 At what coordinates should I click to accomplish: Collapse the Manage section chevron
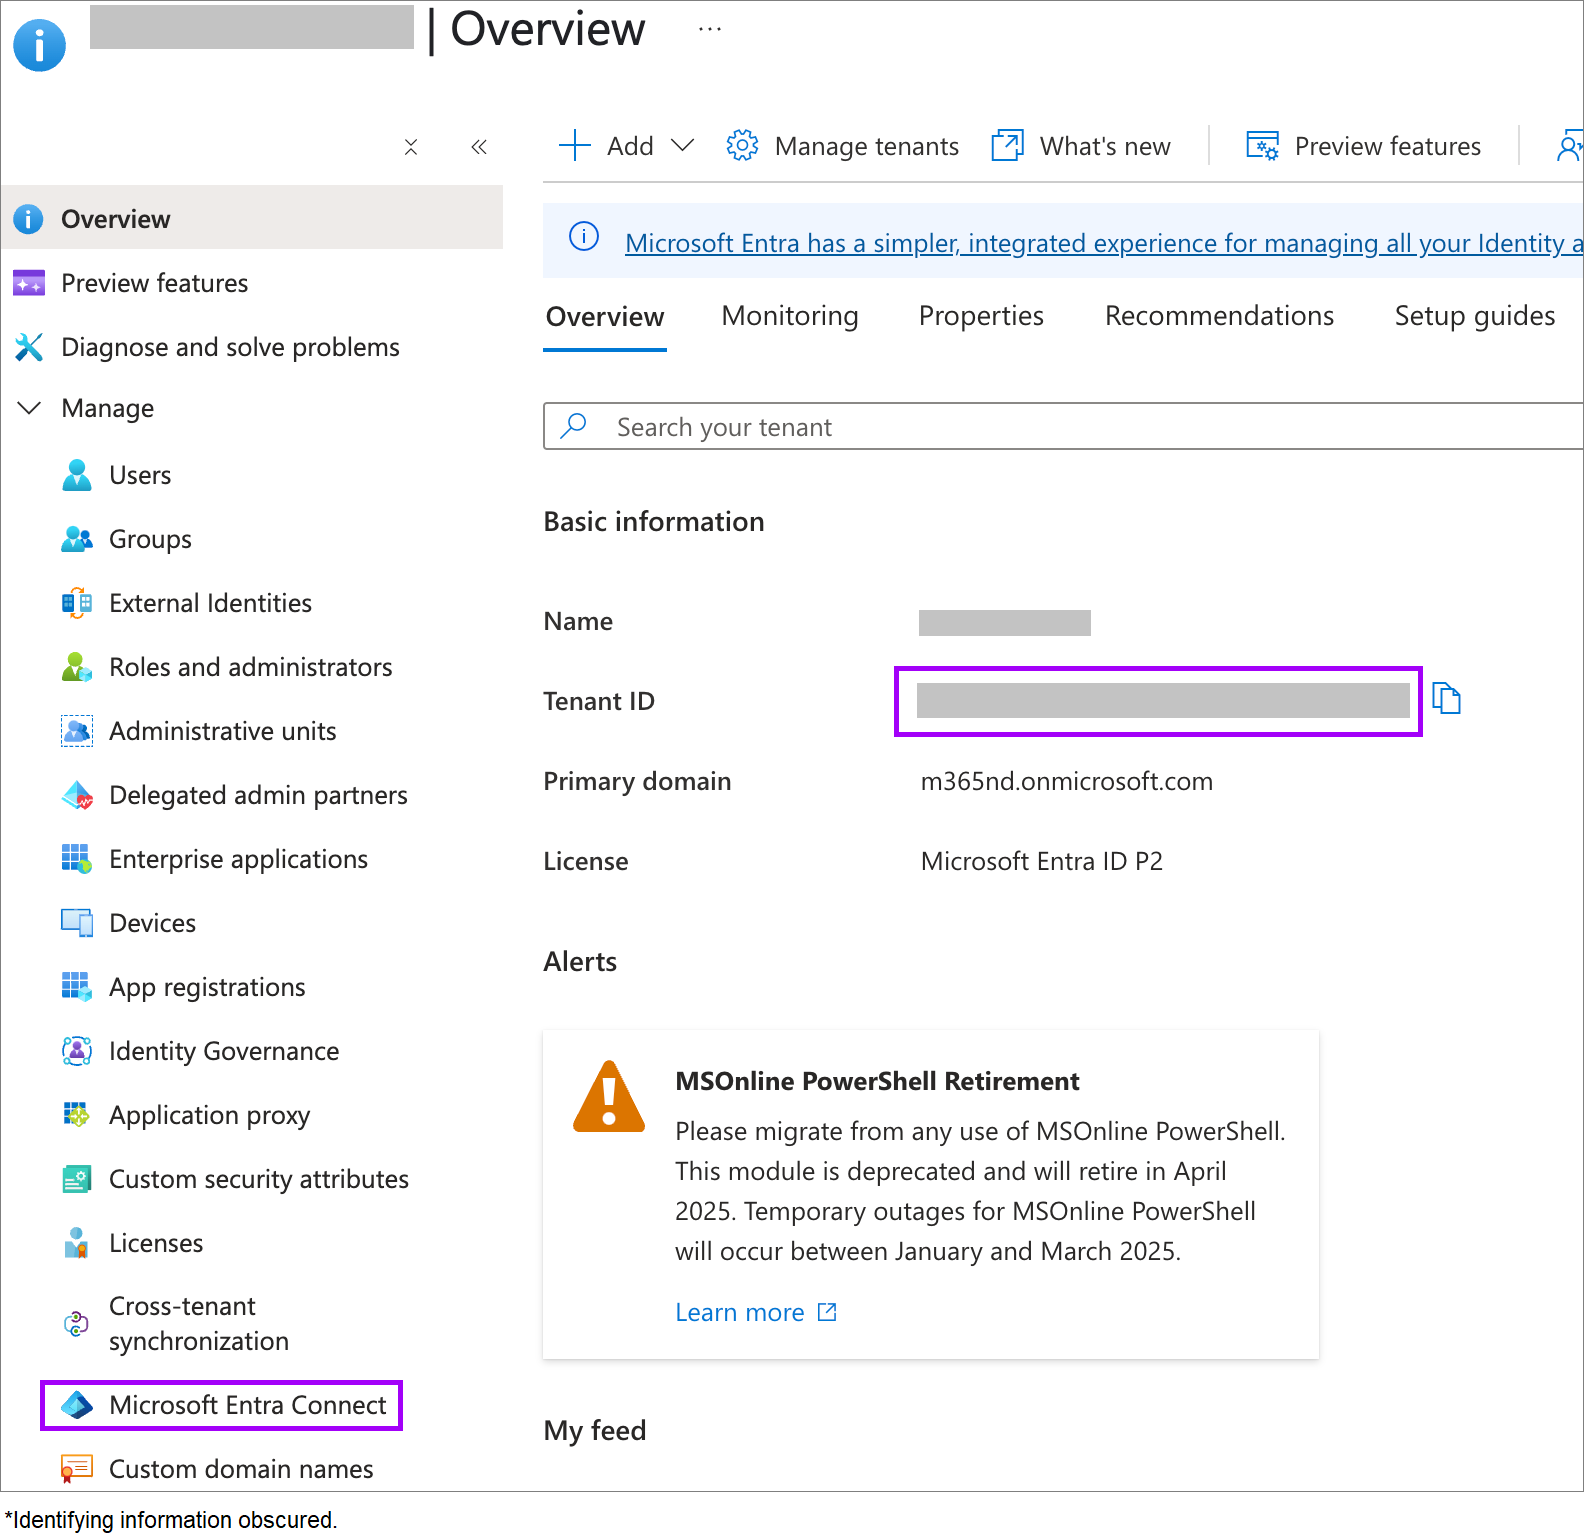tap(30, 408)
